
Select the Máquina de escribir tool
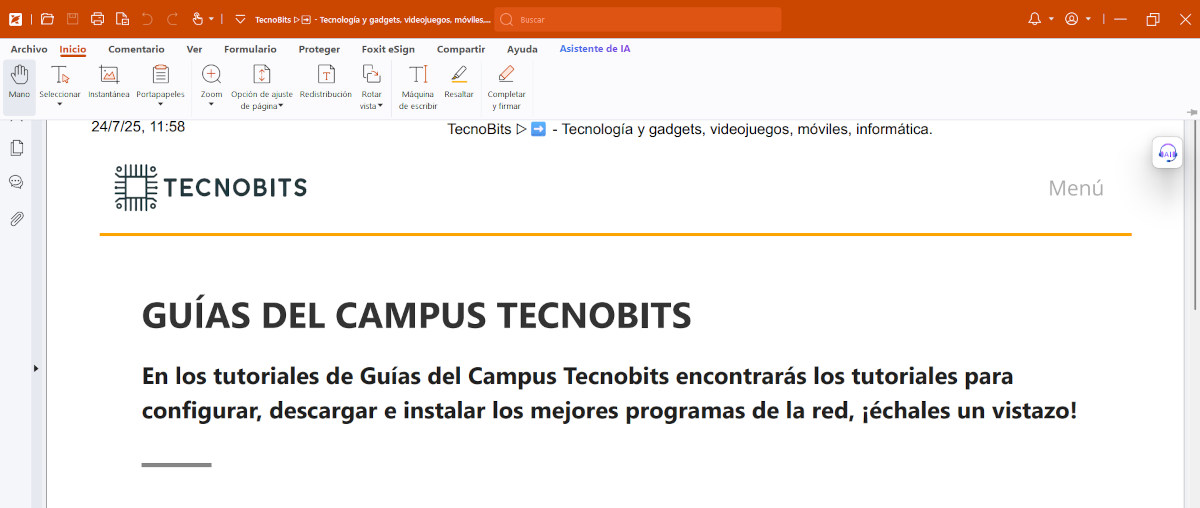(418, 86)
